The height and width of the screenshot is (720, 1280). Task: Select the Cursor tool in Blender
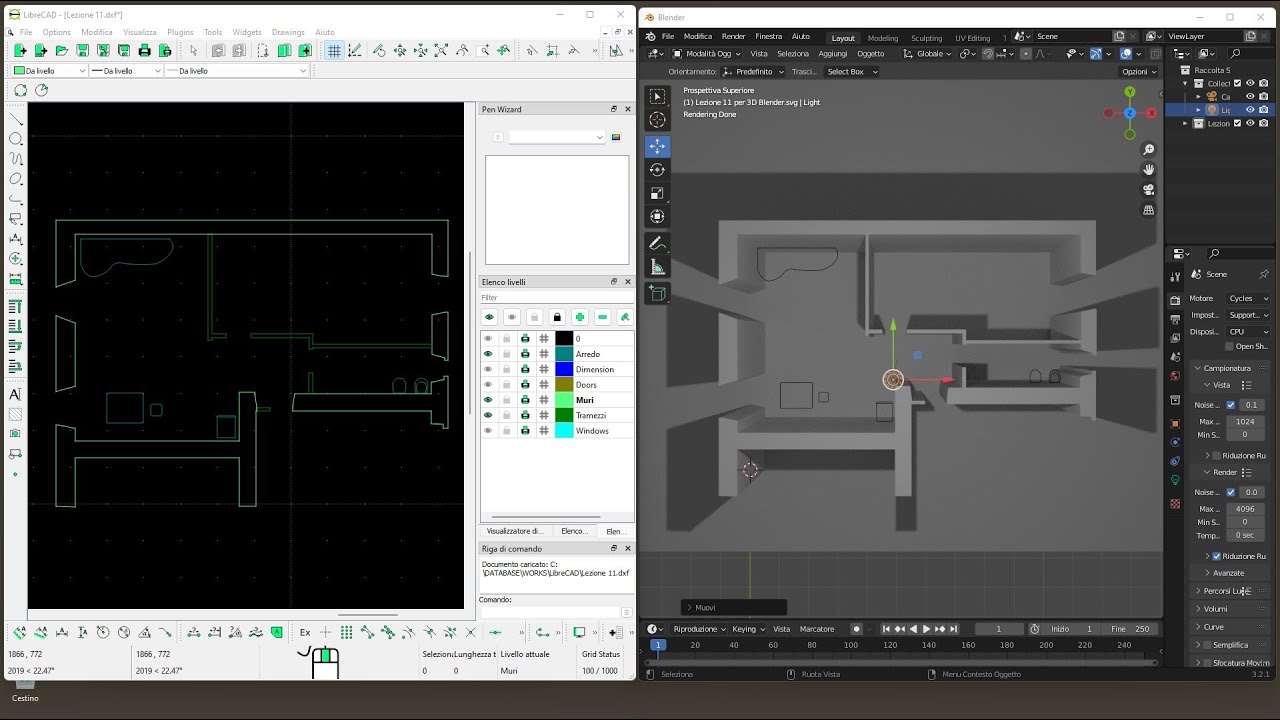click(657, 120)
